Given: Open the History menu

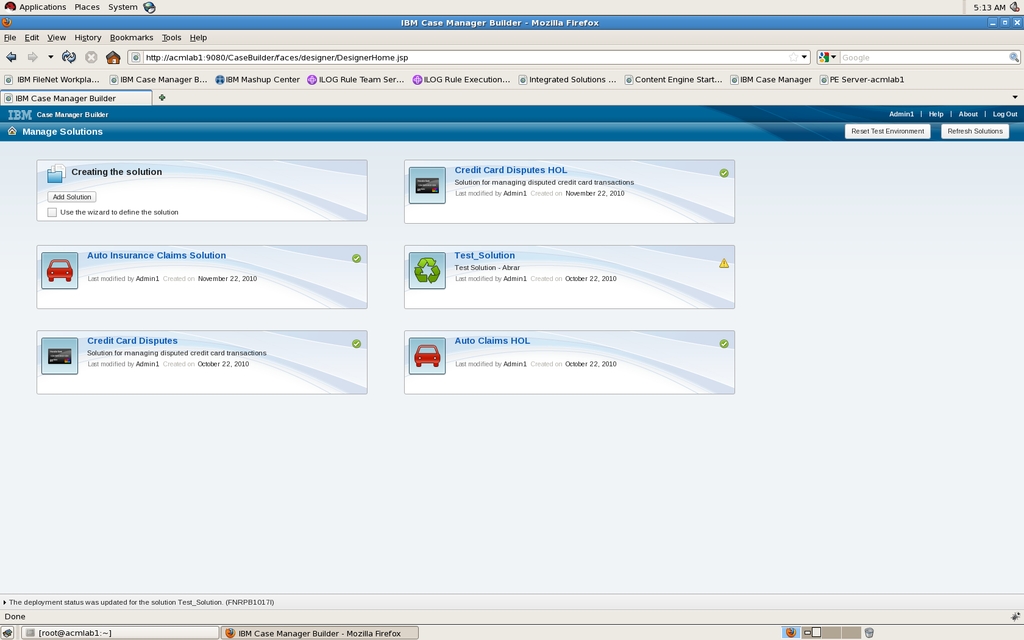Looking at the screenshot, I should pos(88,38).
